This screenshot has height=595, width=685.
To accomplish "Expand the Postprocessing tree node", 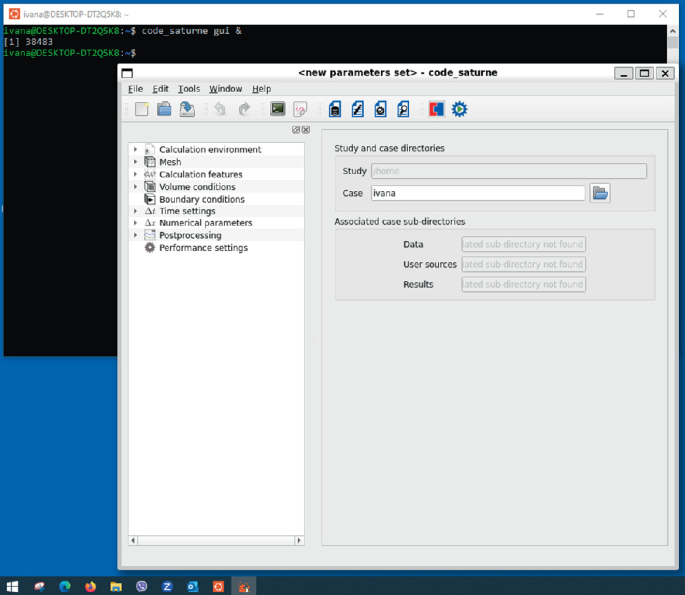I will (x=136, y=236).
